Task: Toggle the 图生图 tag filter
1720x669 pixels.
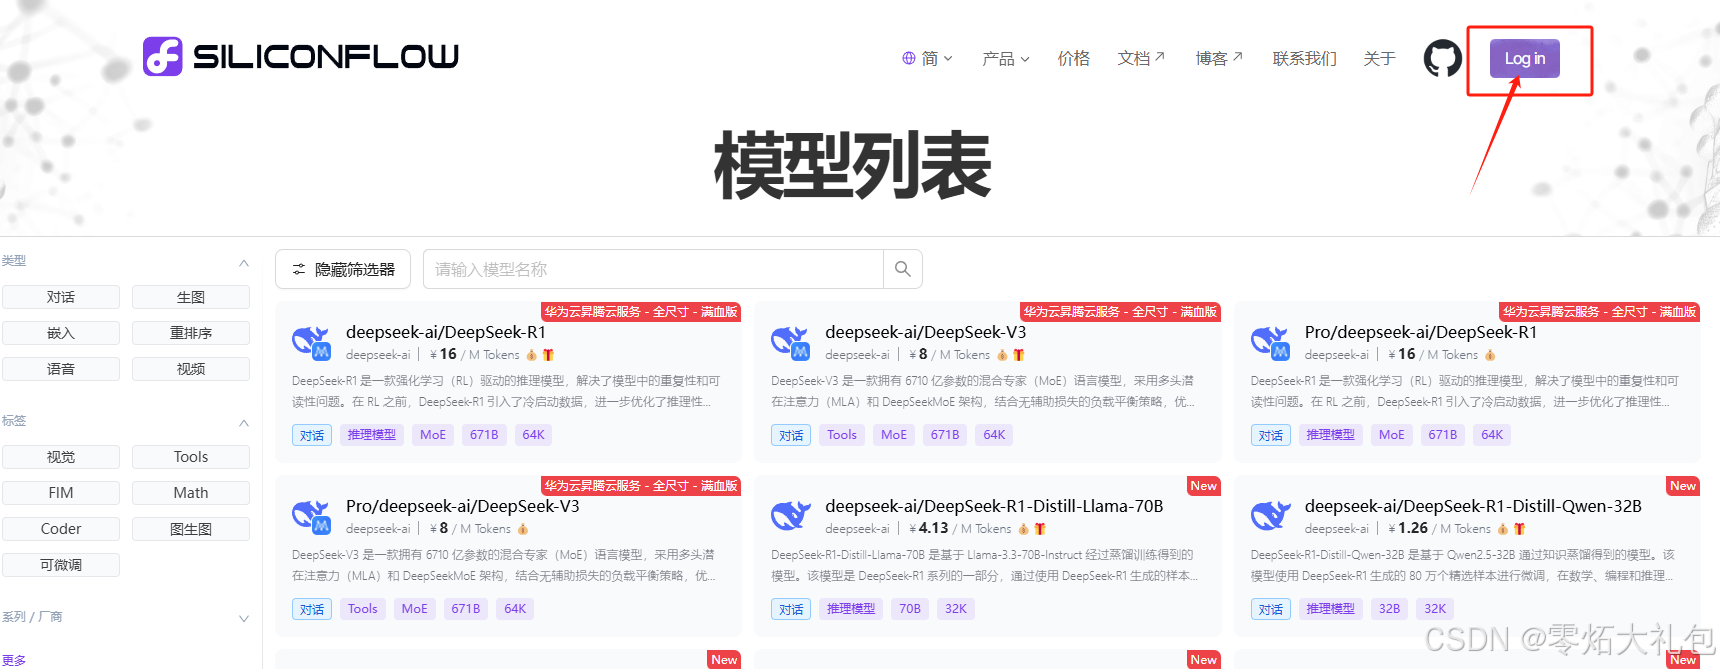Action: (x=191, y=529)
